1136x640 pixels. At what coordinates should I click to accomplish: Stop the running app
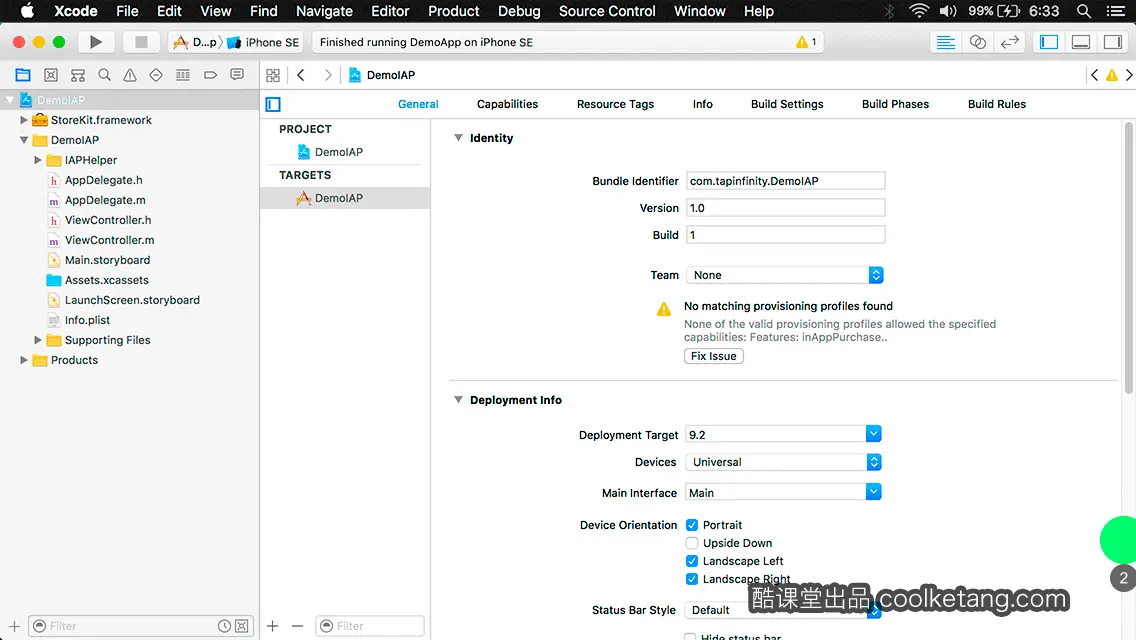141,42
